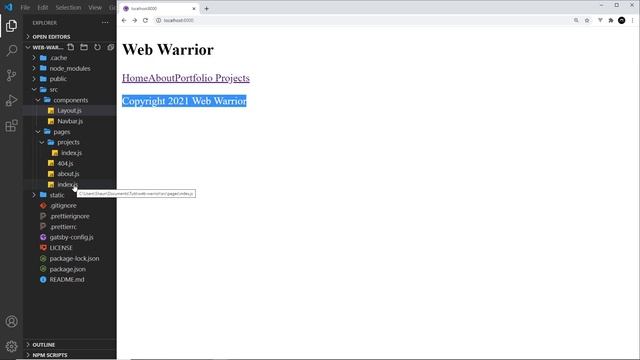Follow the Home link on the page
The width and height of the screenshot is (640, 360).
135,78
